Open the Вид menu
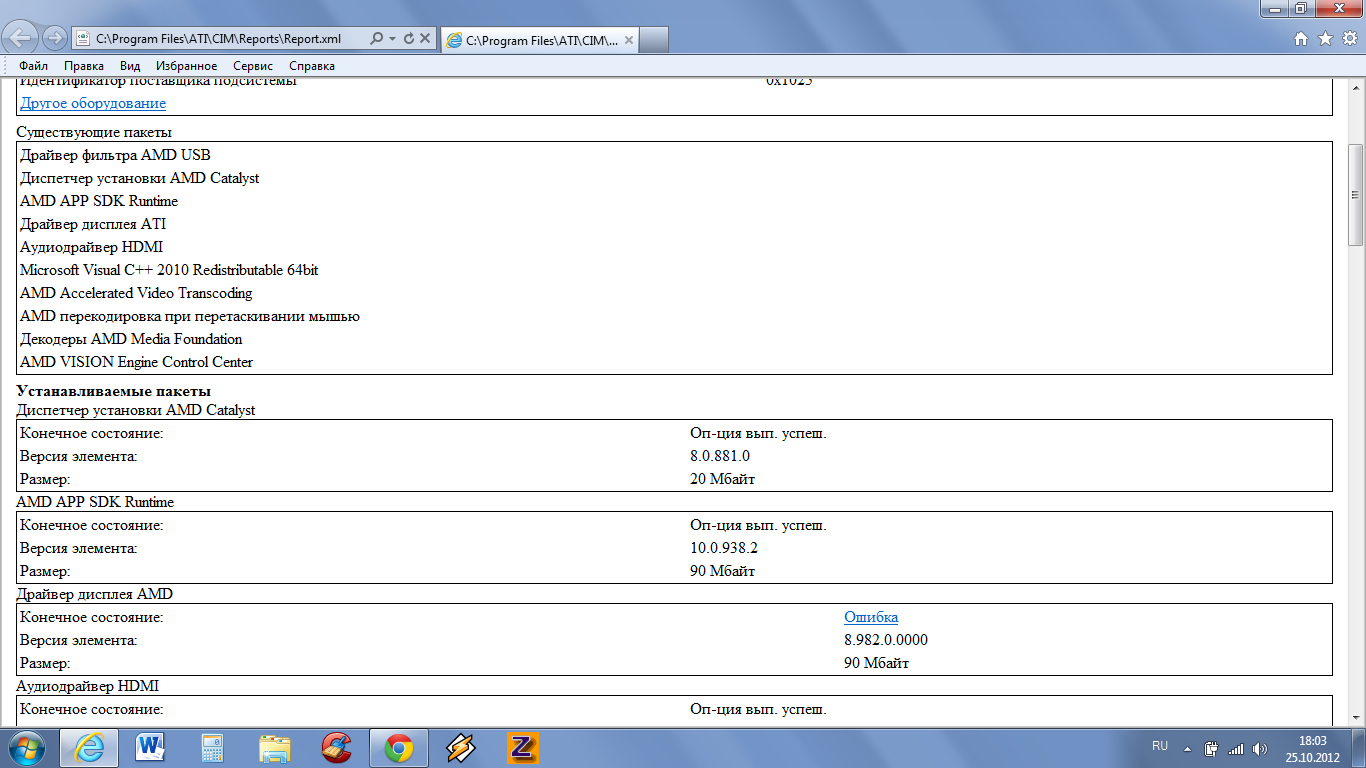Image resolution: width=1366 pixels, height=768 pixels. pyautogui.click(x=130, y=66)
